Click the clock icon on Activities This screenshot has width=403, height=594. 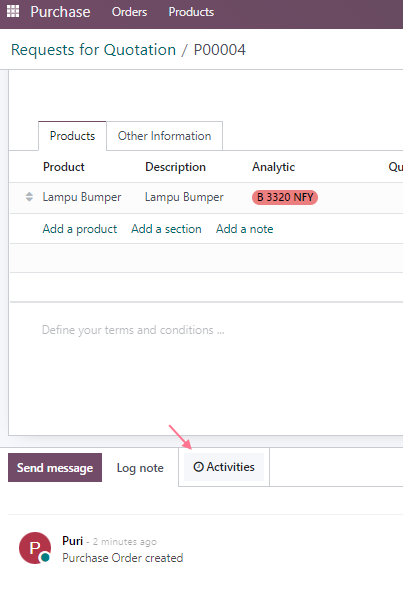[x=198, y=467]
